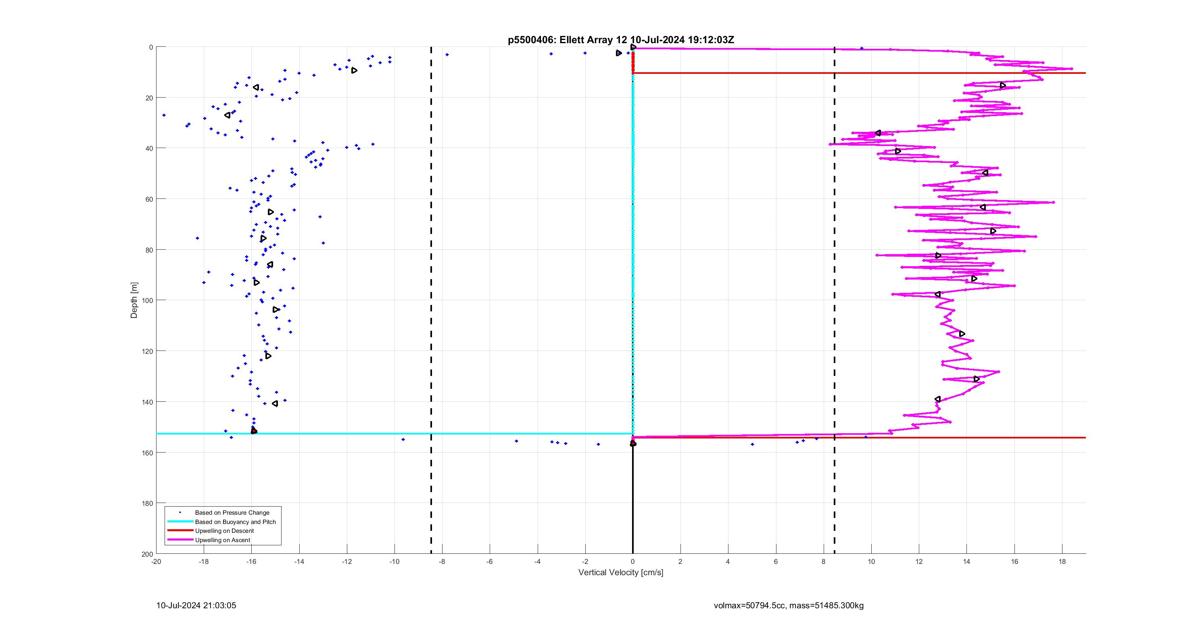The height and width of the screenshot is (622, 1200).
Task: Select the 'Depth [m]' y-axis label
Action: [x=133, y=300]
